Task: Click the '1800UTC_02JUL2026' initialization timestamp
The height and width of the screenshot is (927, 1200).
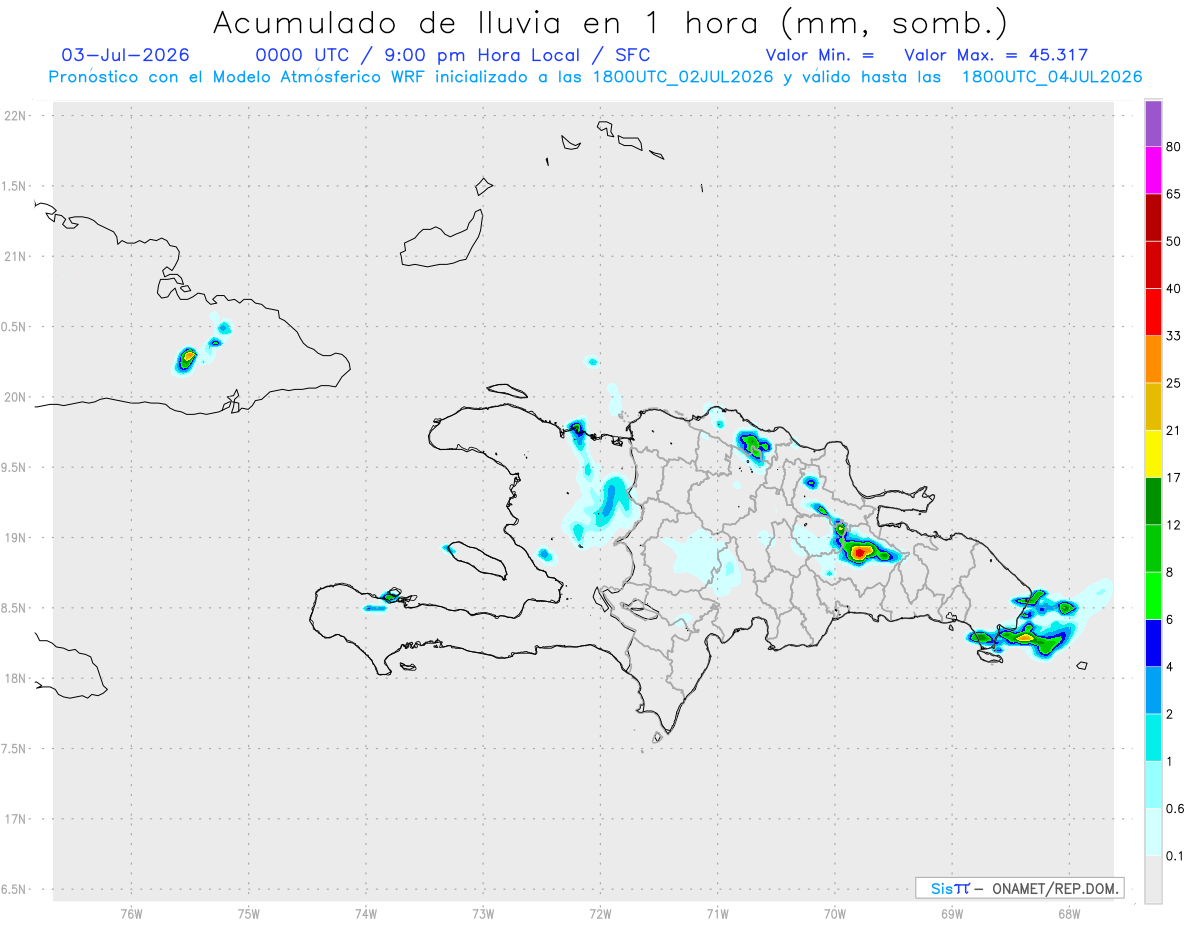Action: point(683,77)
